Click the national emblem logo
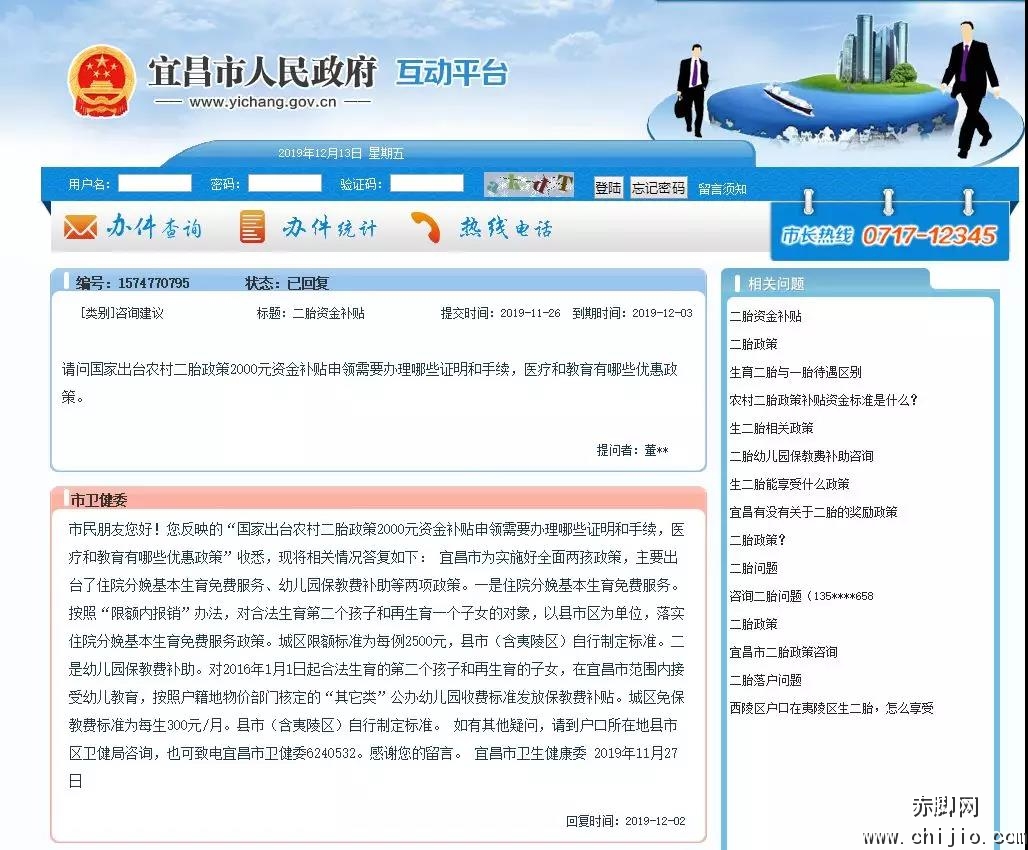The height and width of the screenshot is (850, 1028). click(101, 80)
